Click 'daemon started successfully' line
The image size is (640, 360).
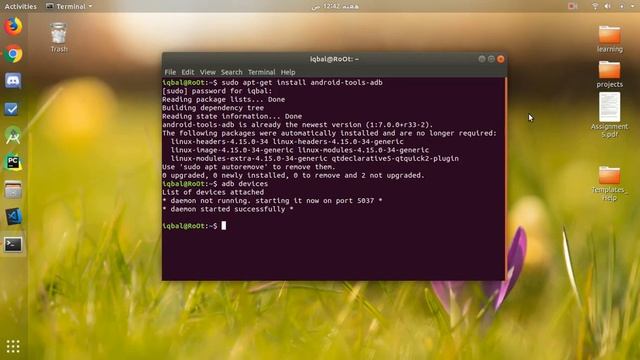(228, 209)
